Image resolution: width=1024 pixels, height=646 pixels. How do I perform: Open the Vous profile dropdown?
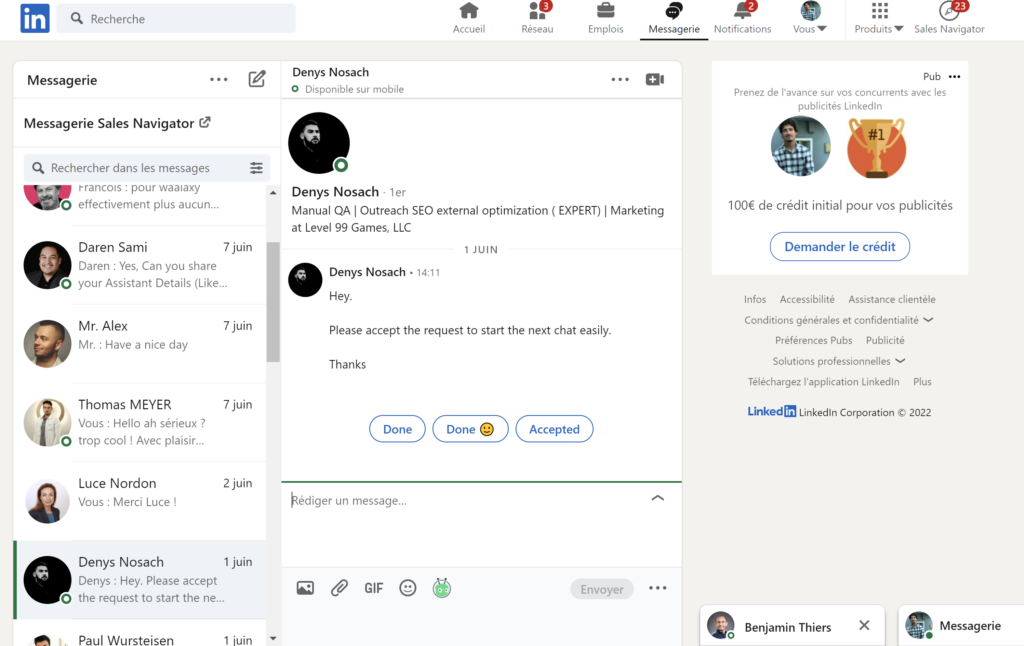(x=810, y=18)
